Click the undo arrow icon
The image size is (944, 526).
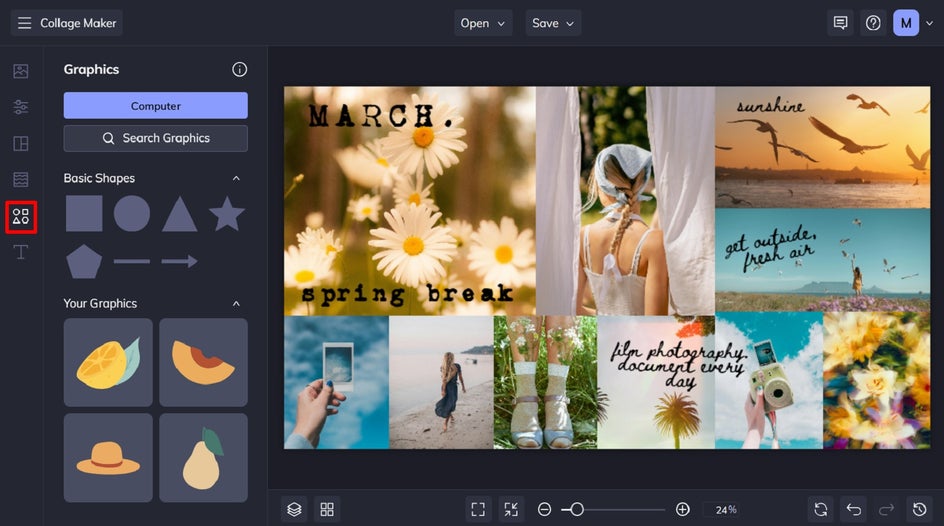pos(854,510)
